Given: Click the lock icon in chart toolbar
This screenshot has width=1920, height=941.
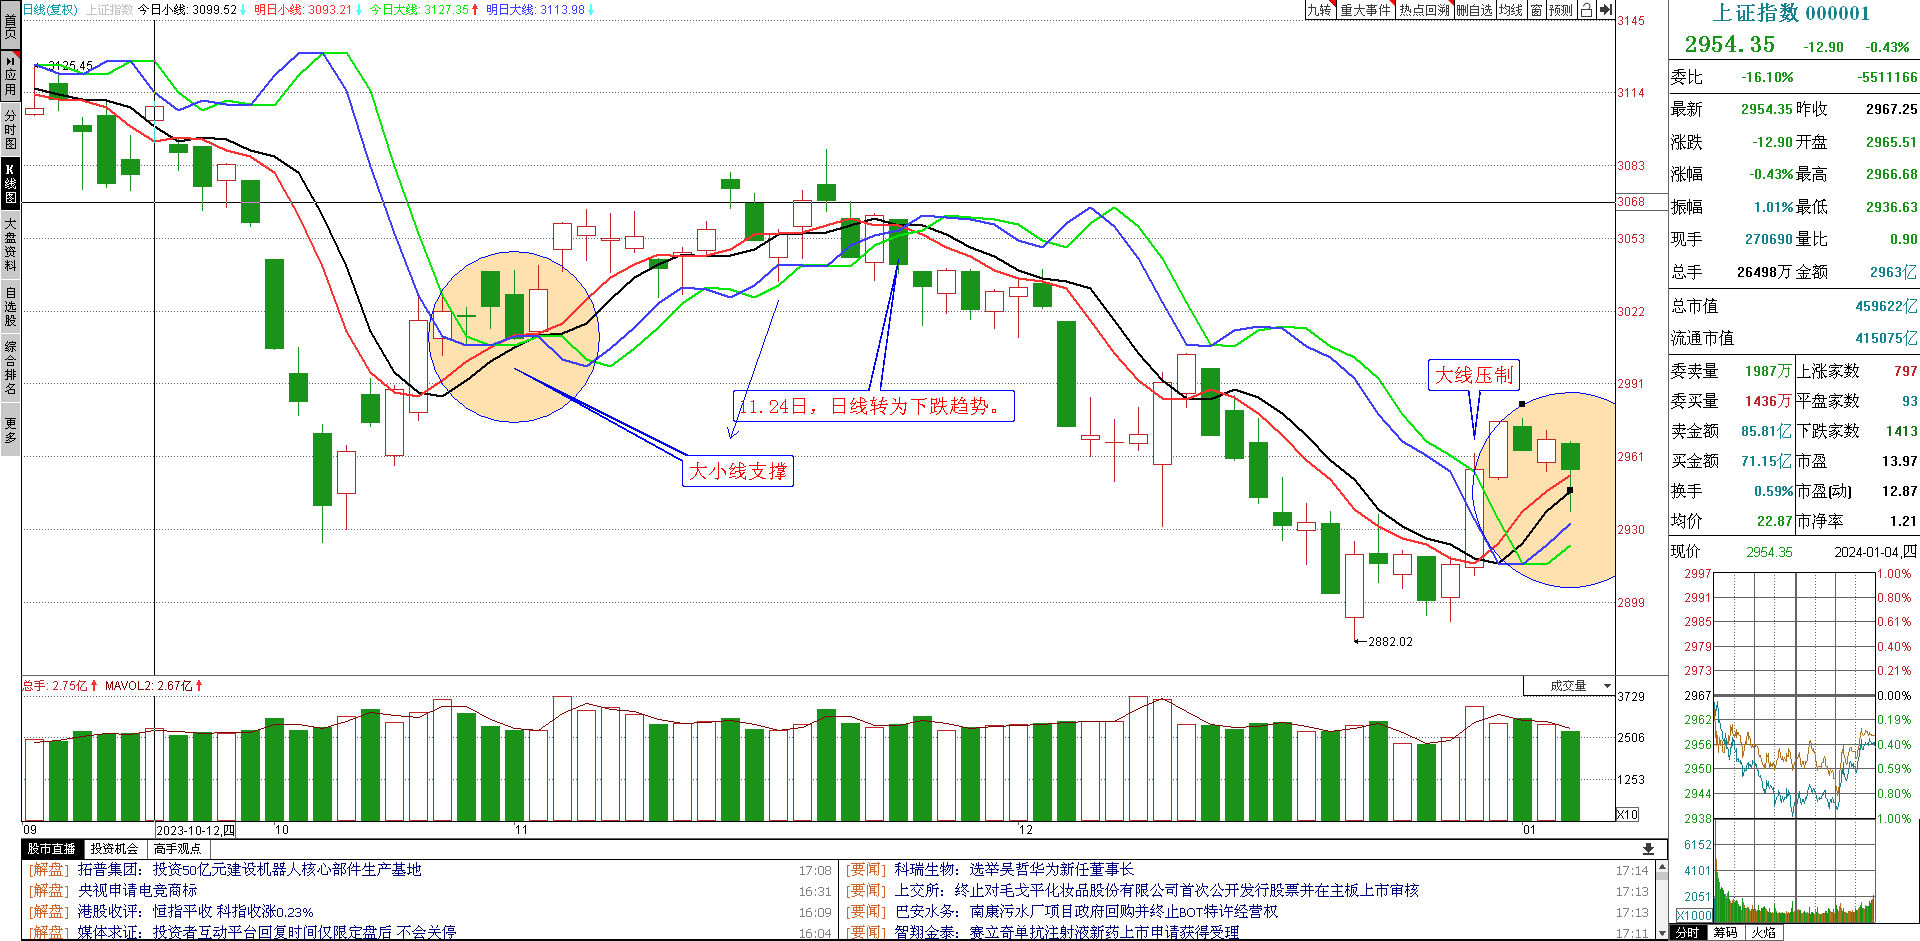Looking at the screenshot, I should click(x=1586, y=10).
